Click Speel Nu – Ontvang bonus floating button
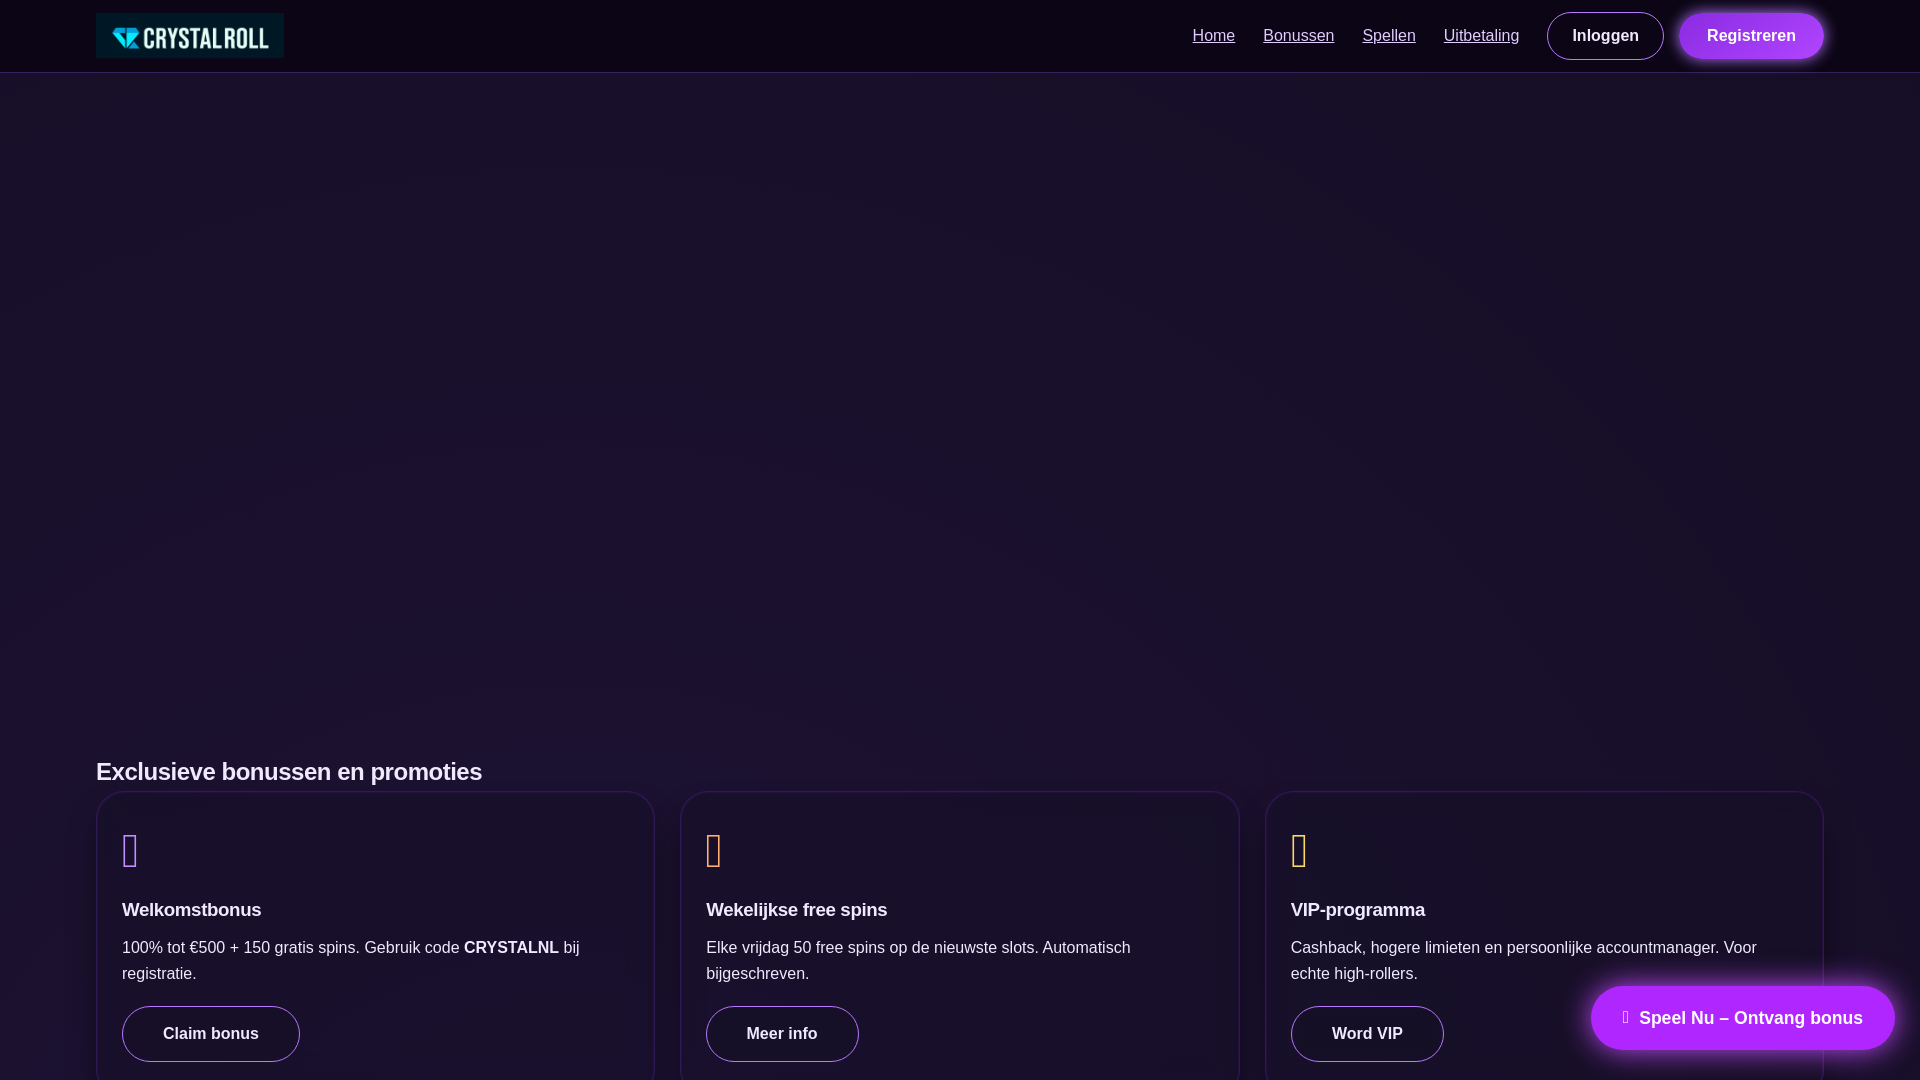This screenshot has width=1920, height=1080. pyautogui.click(x=1742, y=1018)
